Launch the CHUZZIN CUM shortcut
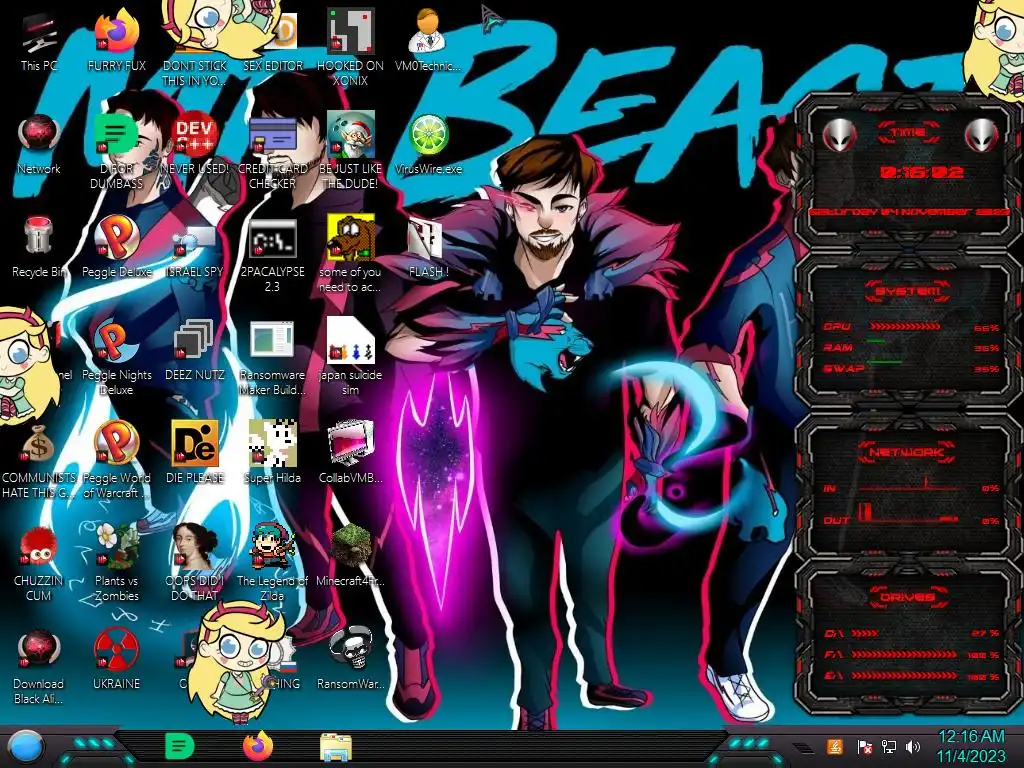 click(x=39, y=563)
